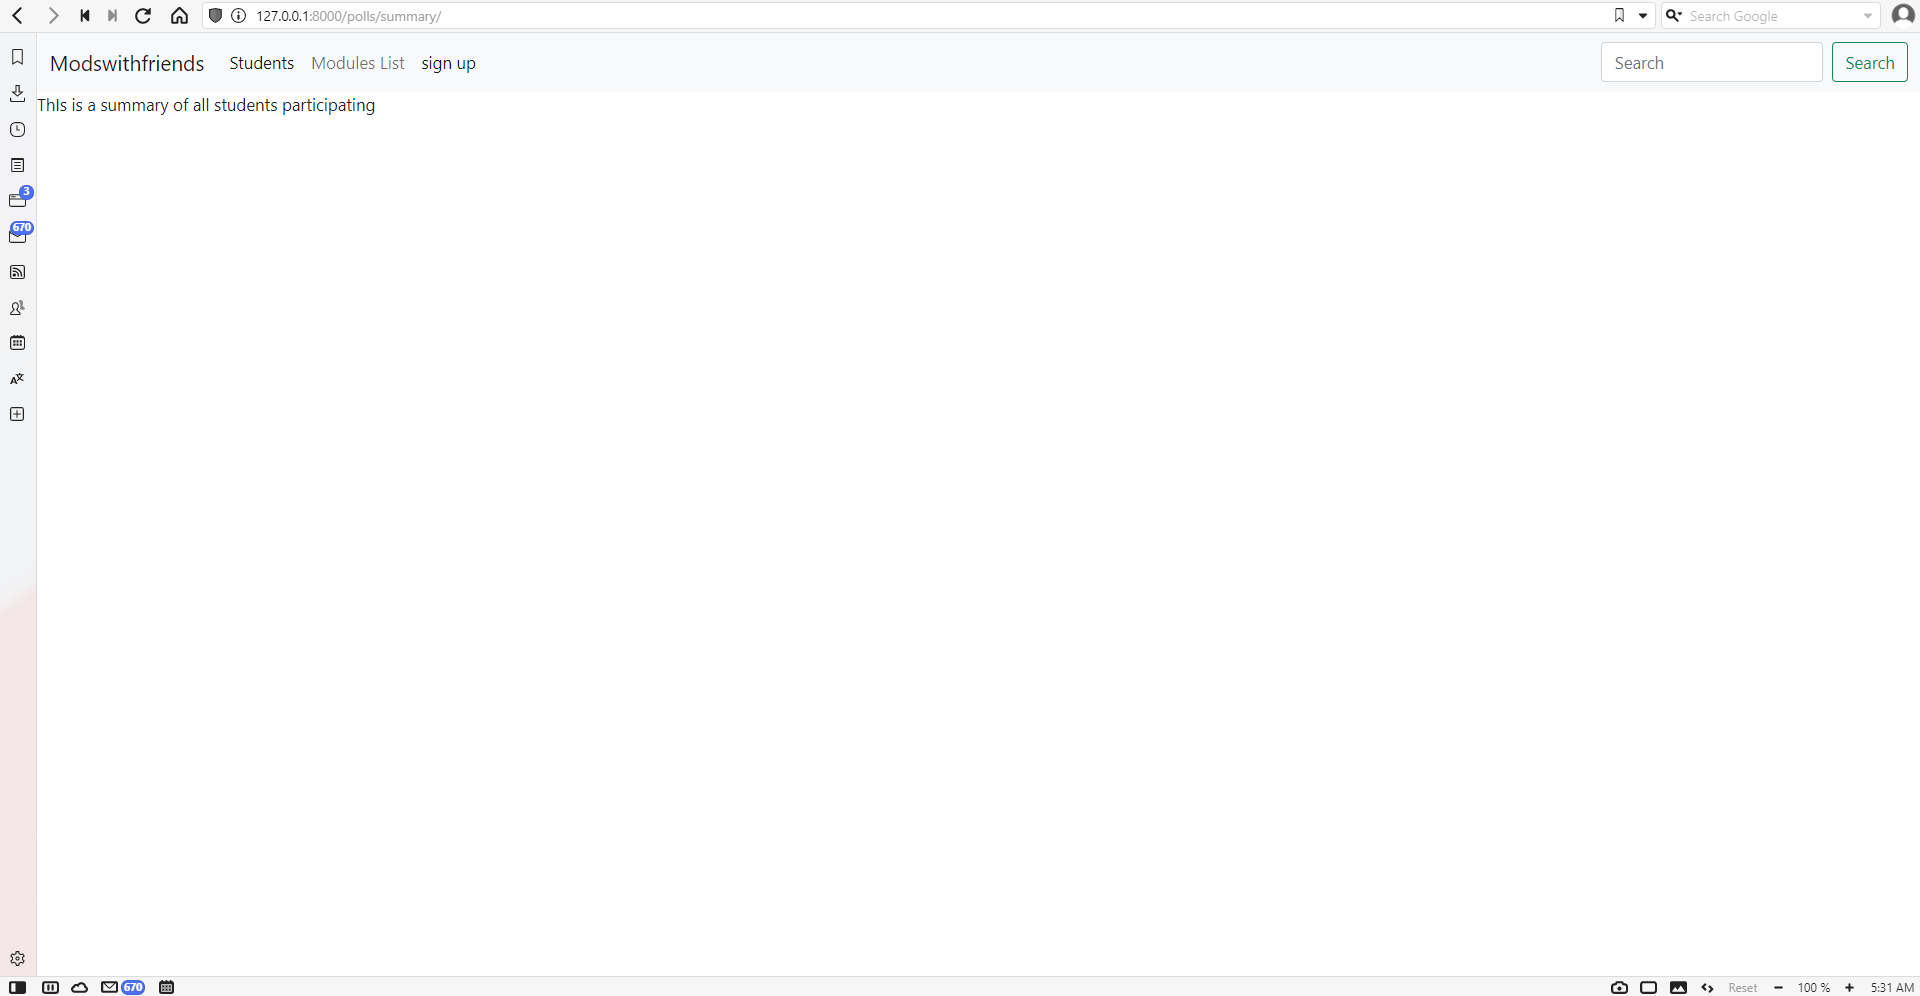Image resolution: width=1920 pixels, height=996 pixels.
Task: Click the site Search input field
Action: click(x=1711, y=62)
